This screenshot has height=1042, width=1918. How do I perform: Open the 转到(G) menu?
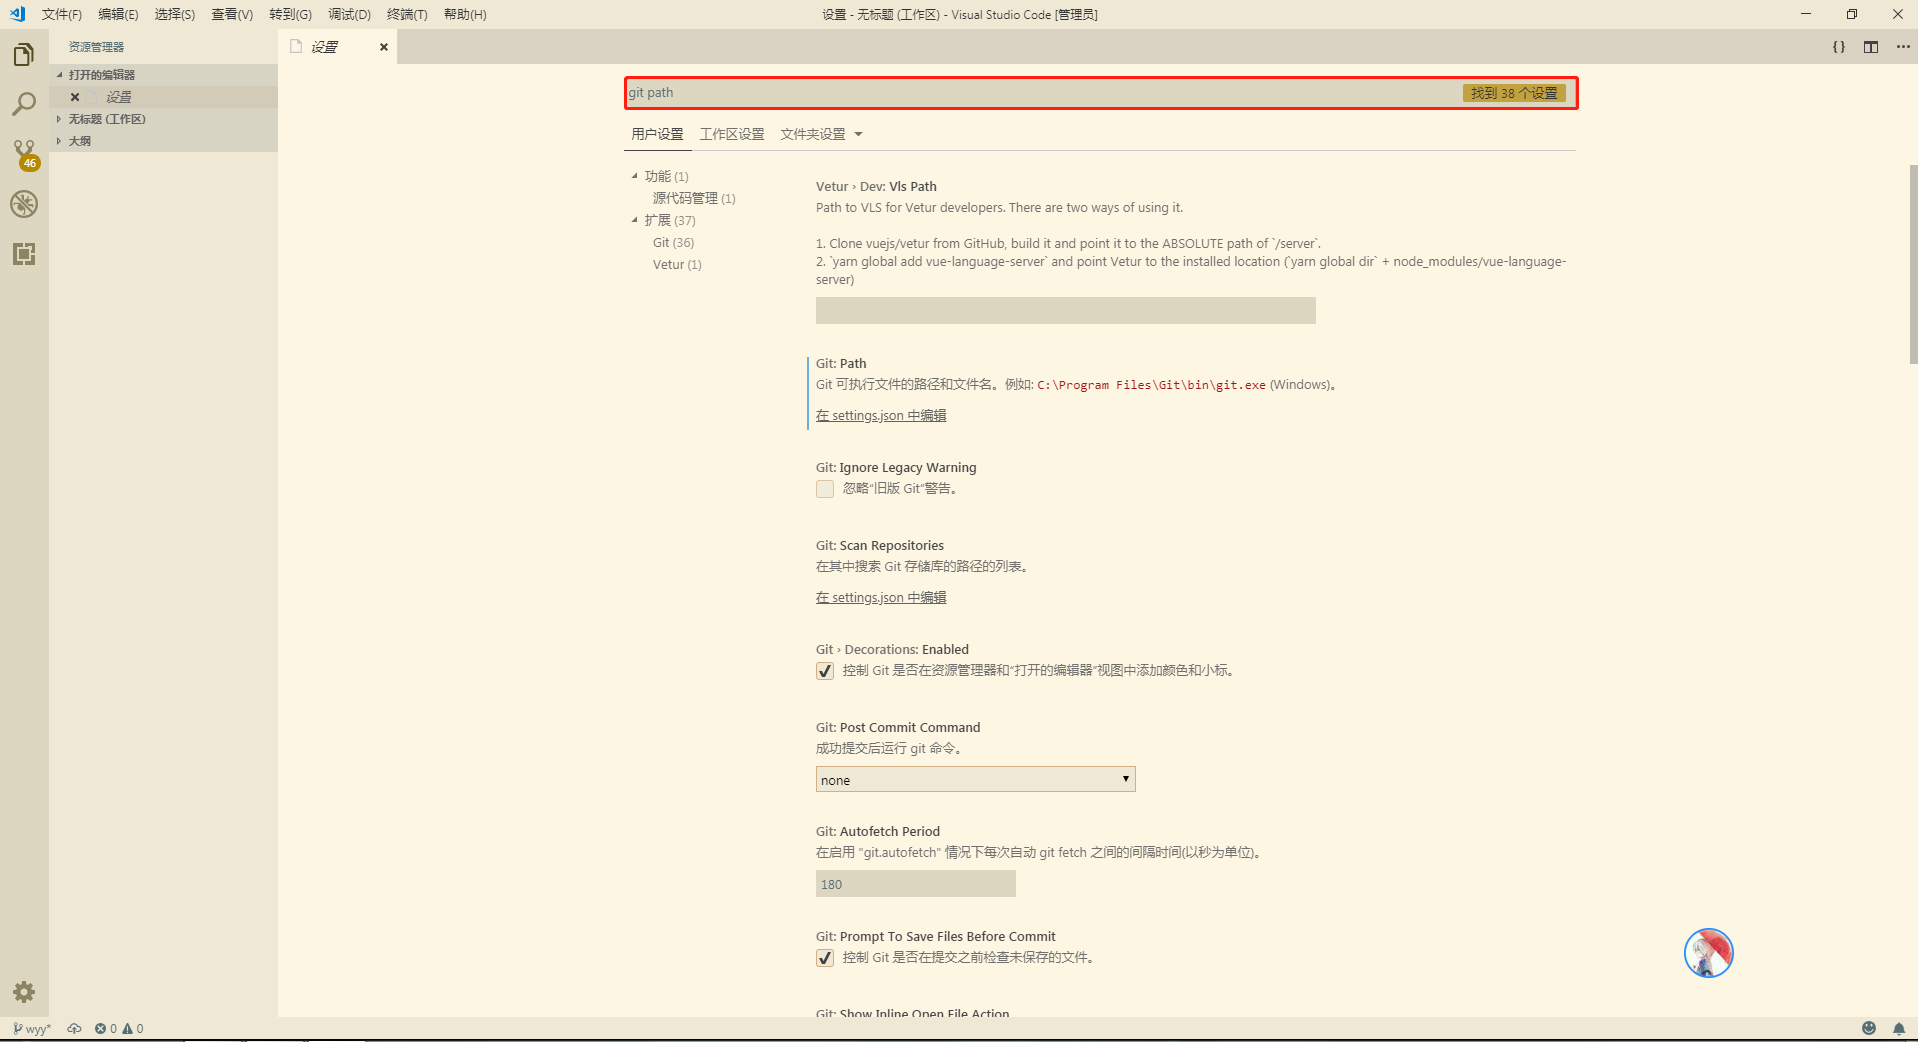click(x=290, y=14)
